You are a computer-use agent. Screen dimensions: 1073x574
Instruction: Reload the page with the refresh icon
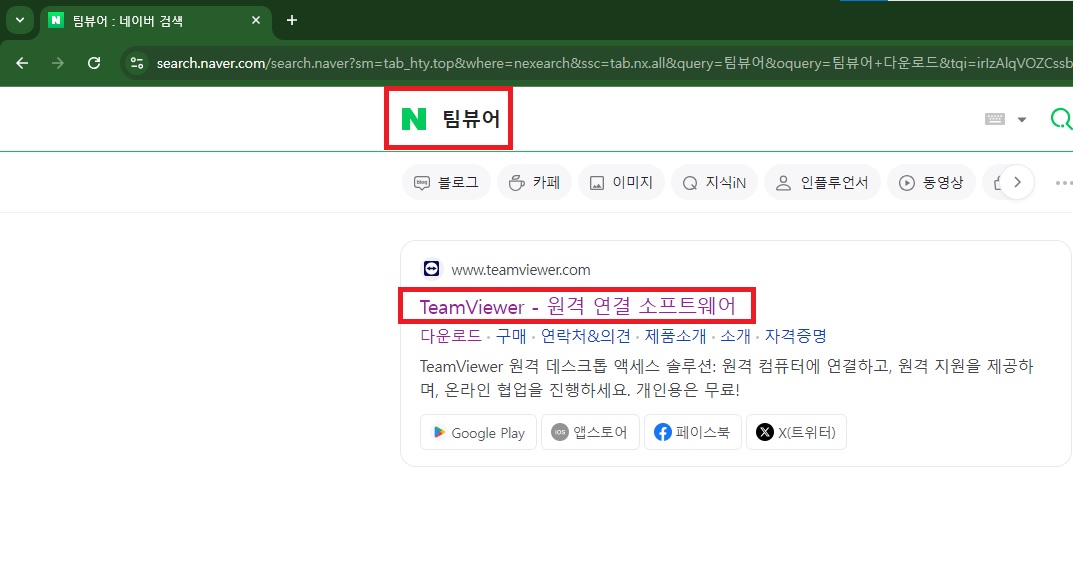94,63
